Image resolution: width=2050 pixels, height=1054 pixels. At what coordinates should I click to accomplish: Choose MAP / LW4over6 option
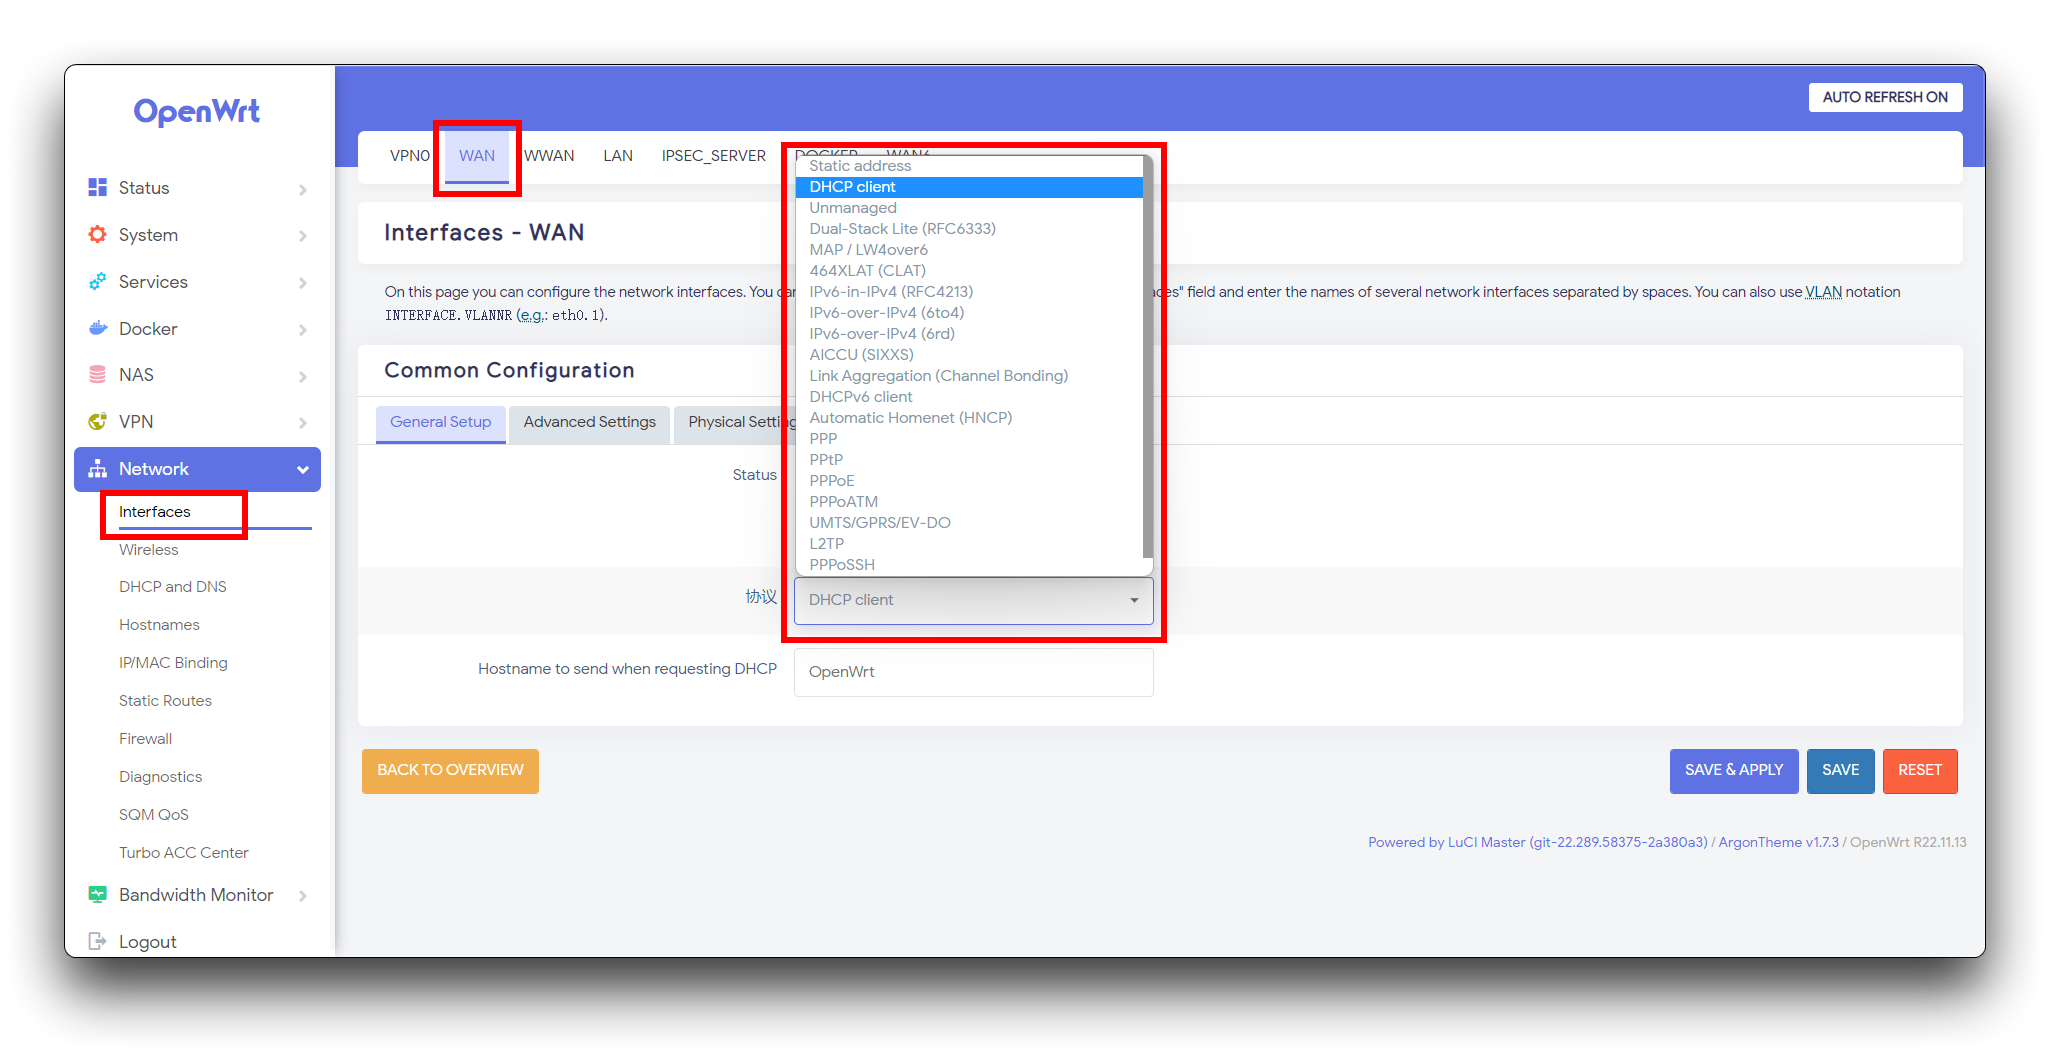click(968, 250)
